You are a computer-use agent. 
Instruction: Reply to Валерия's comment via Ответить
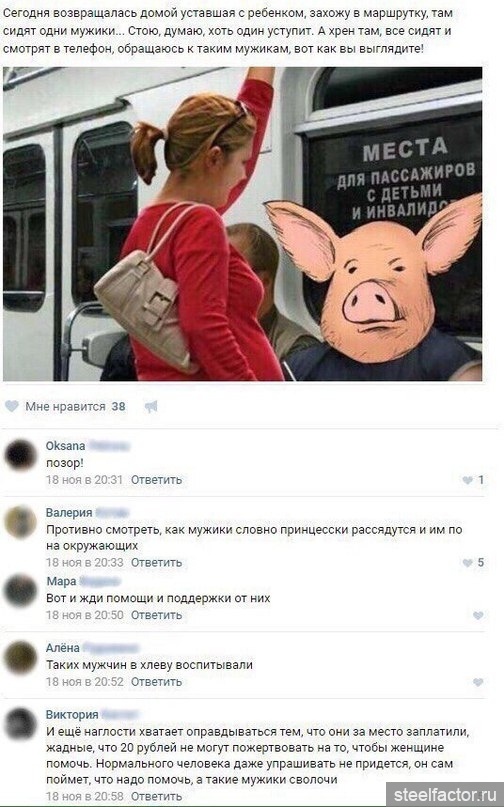point(157,563)
